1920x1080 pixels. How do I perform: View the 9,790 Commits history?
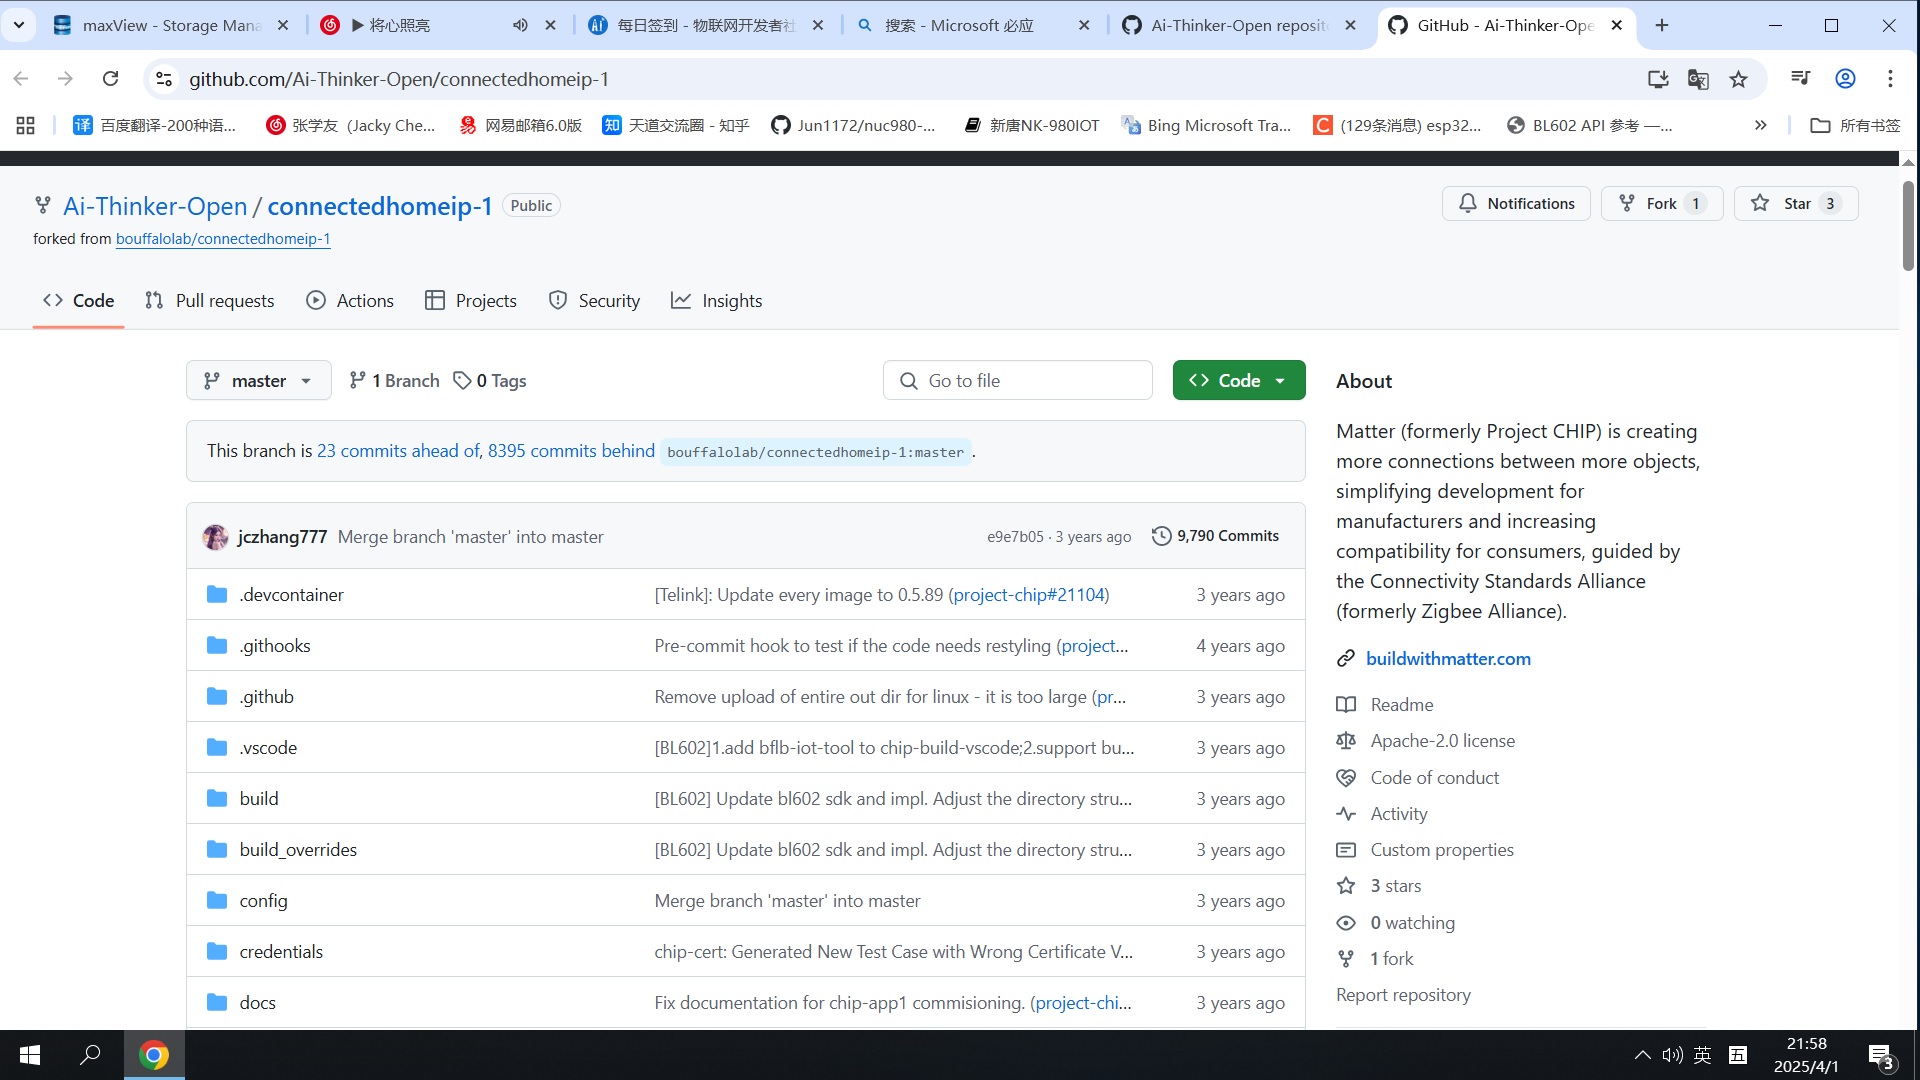pyautogui.click(x=1215, y=536)
